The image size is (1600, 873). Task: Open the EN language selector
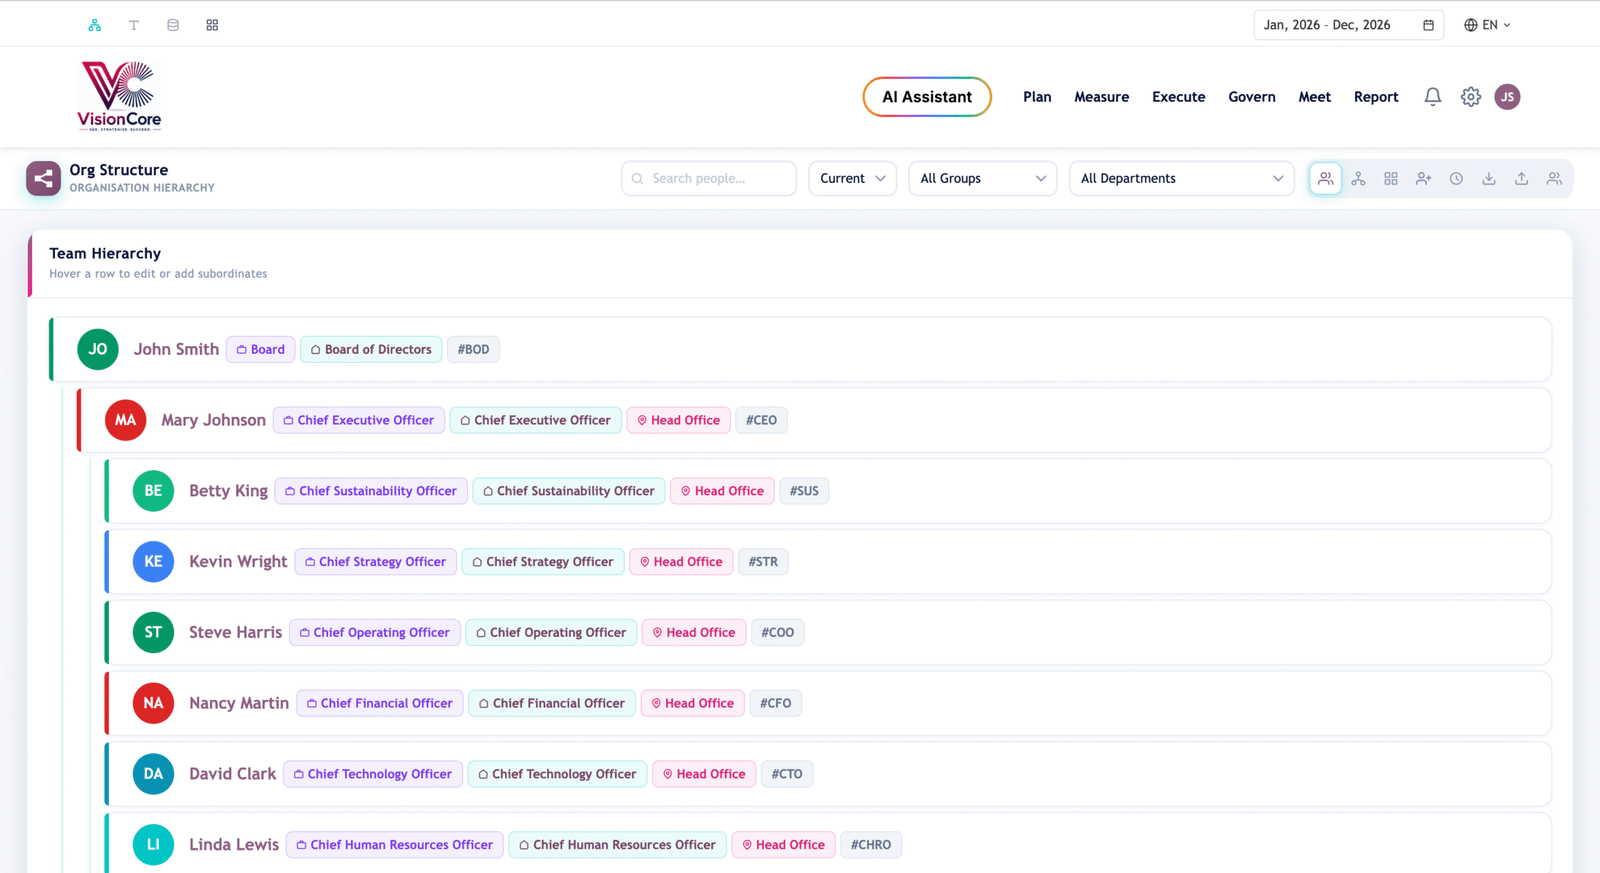coord(1487,25)
